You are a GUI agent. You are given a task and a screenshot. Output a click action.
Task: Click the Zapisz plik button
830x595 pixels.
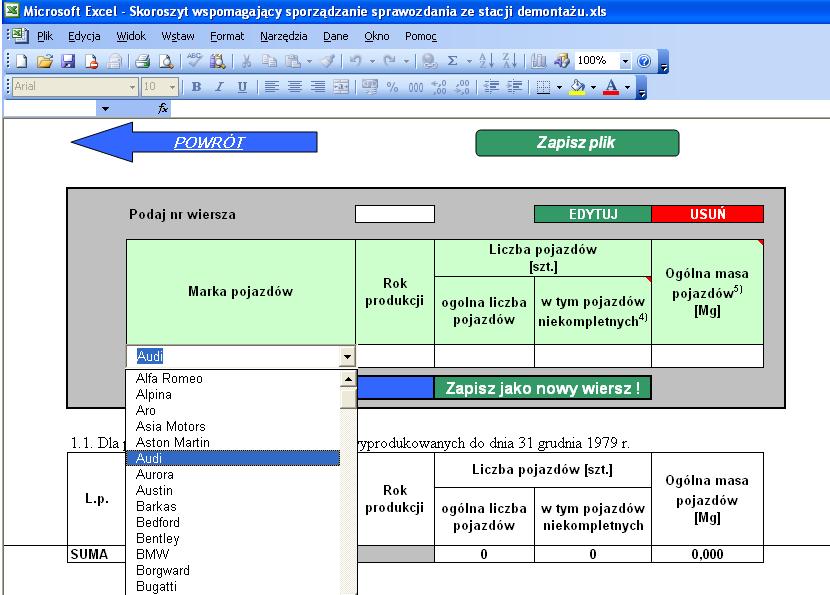pyautogui.click(x=577, y=143)
